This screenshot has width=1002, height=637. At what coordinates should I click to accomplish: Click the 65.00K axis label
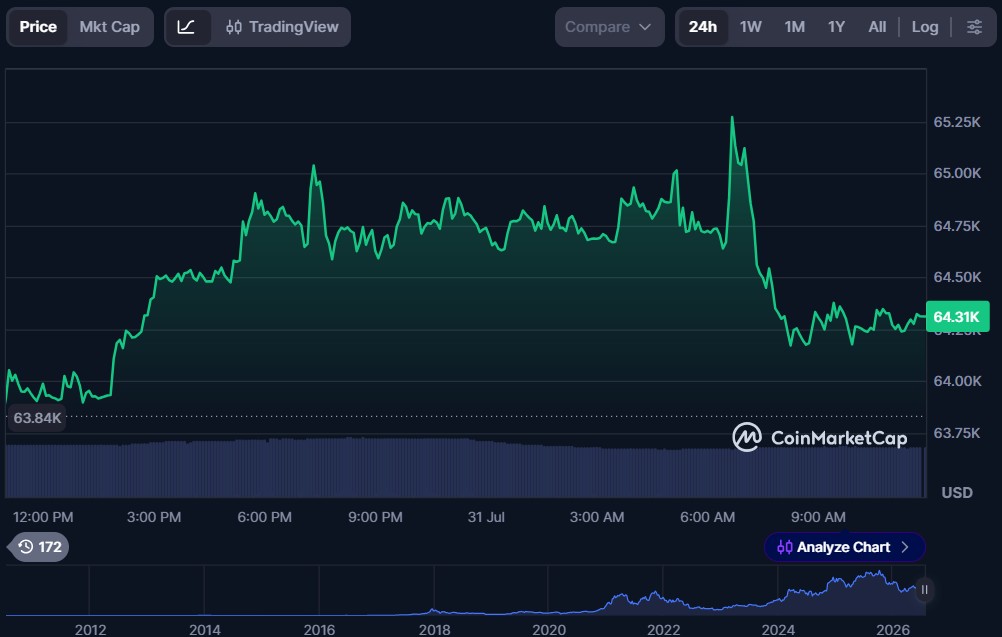tap(957, 173)
